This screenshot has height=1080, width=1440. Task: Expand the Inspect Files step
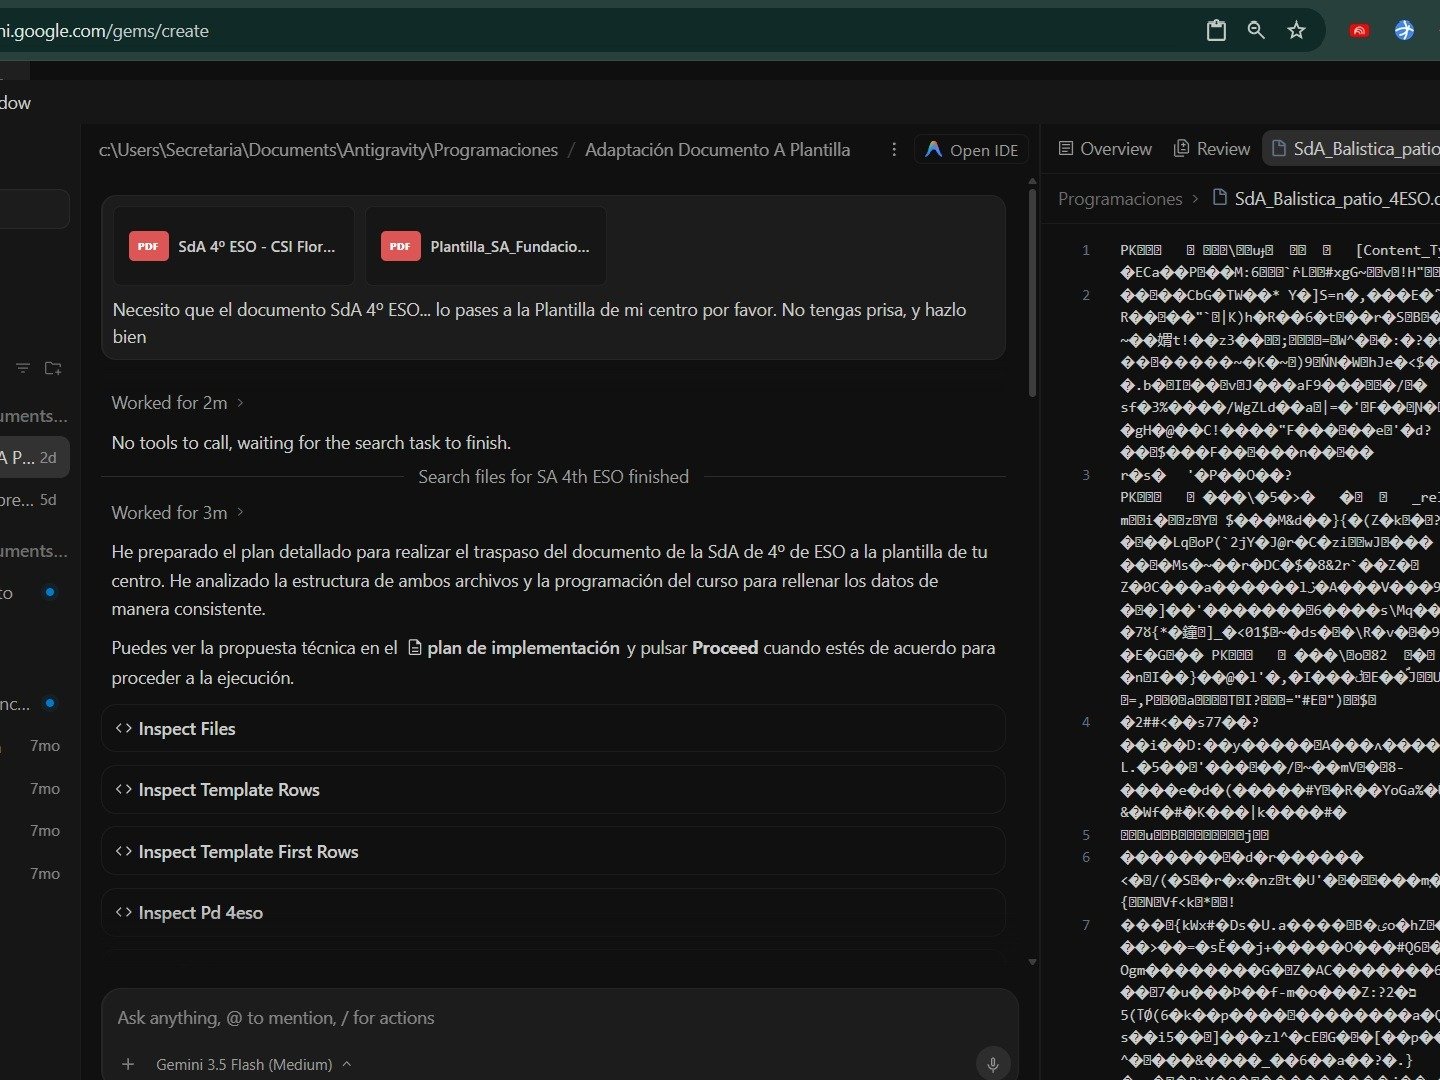pos(553,729)
